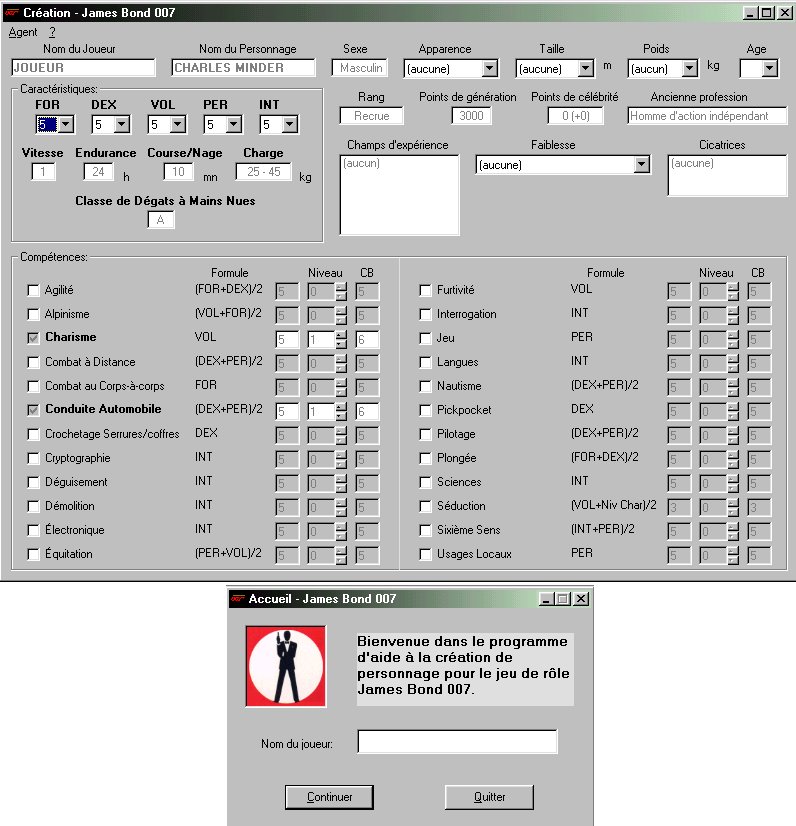796x826 pixels.
Task: Click the Continuer button
Action: (329, 797)
